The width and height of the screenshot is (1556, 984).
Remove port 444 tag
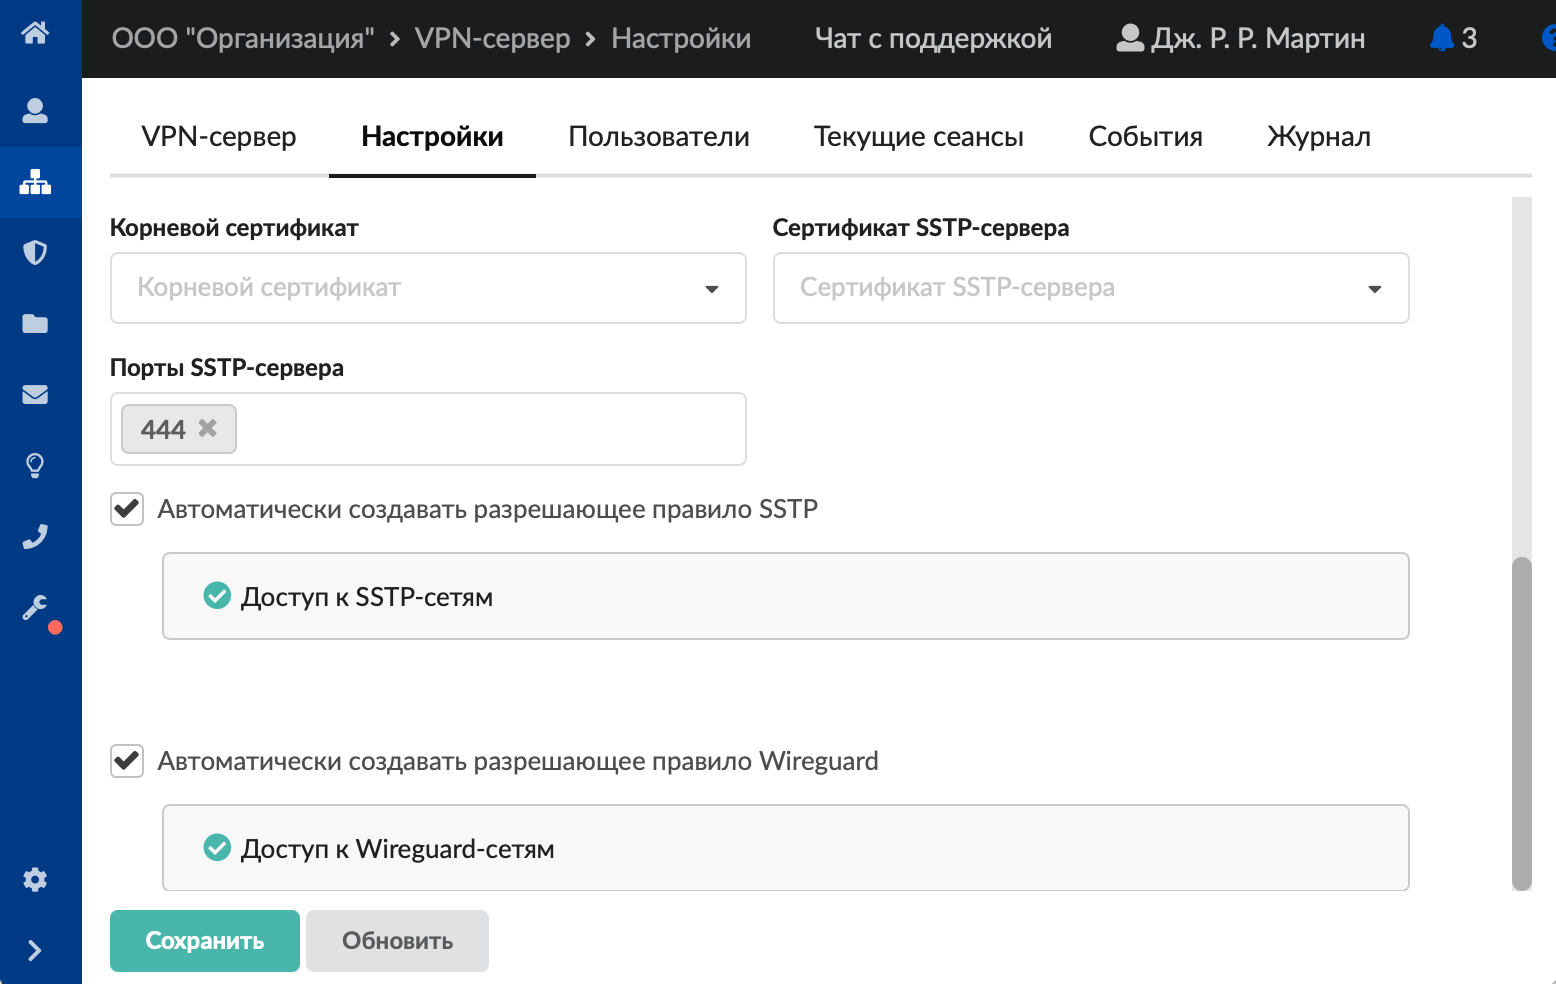point(208,428)
